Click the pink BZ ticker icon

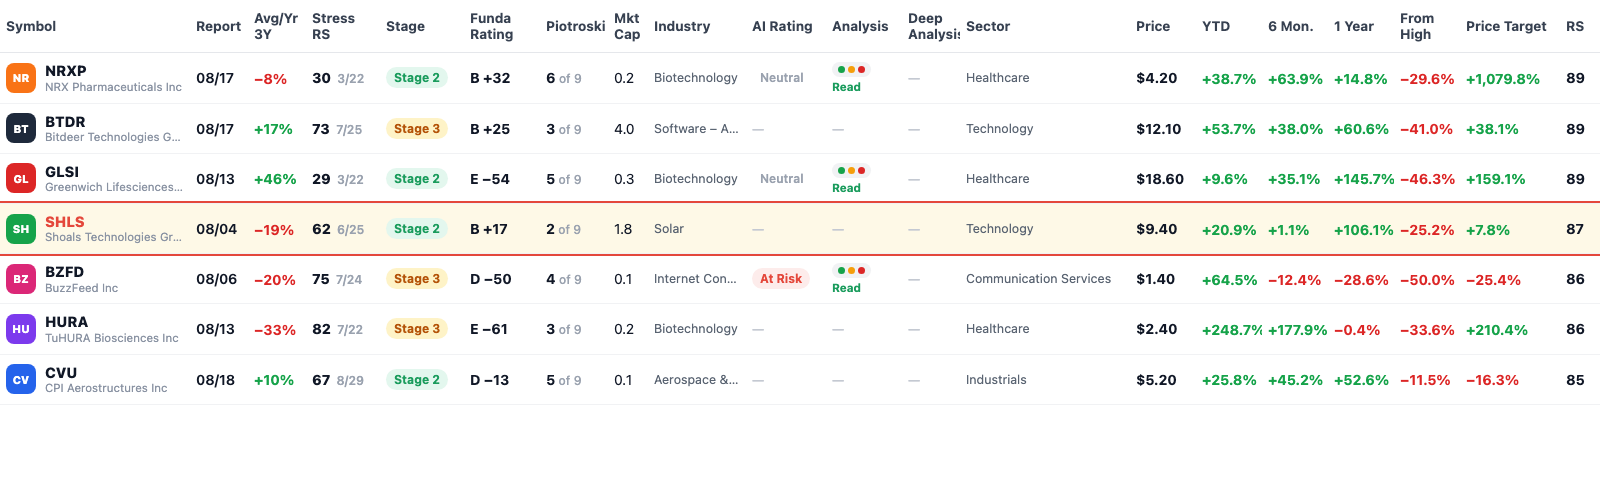(21, 279)
